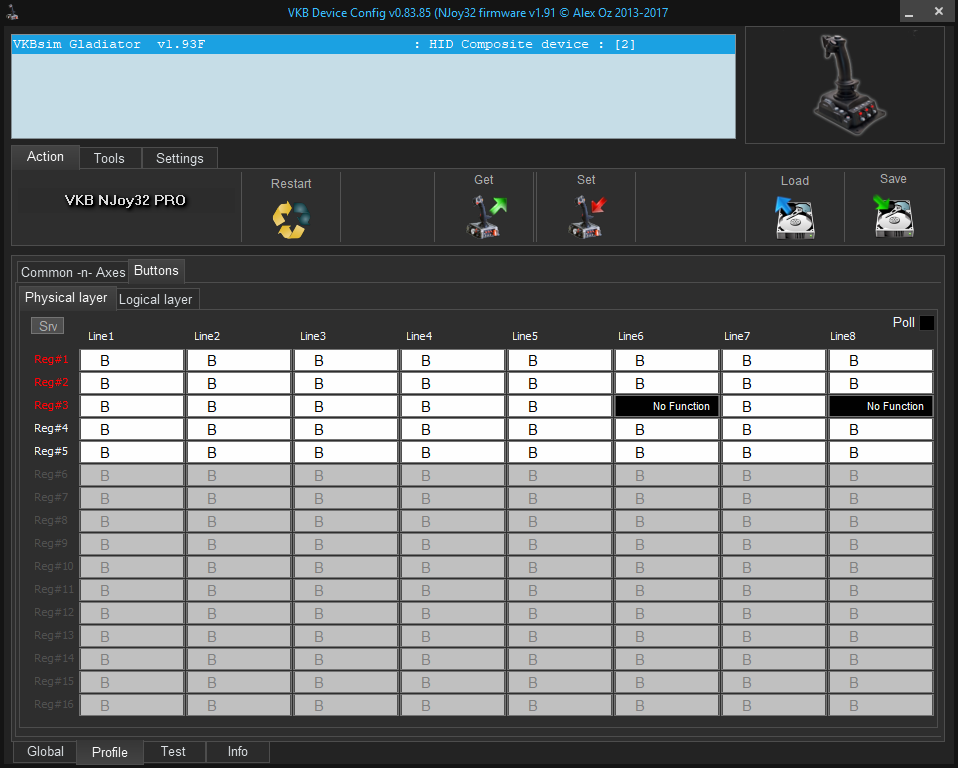958x768 pixels.
Task: Select the Profile bottom tab
Action: (110, 752)
